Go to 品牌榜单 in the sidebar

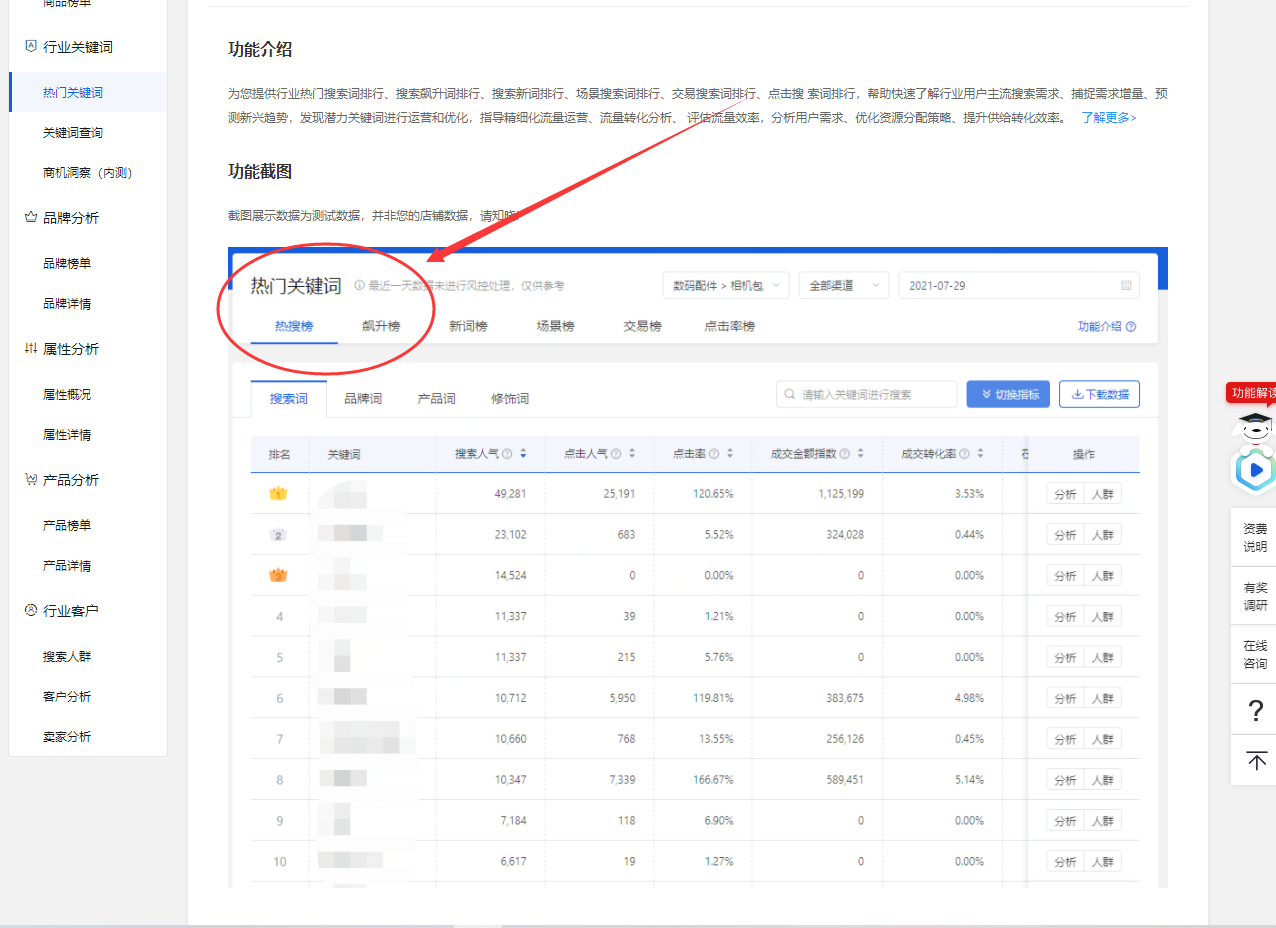[67, 263]
